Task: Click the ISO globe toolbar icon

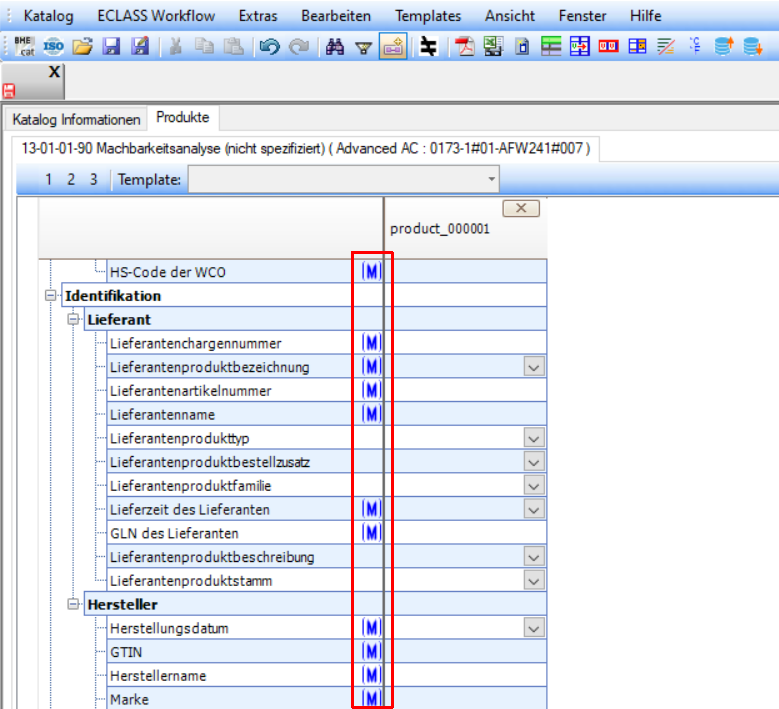Action: coord(54,47)
